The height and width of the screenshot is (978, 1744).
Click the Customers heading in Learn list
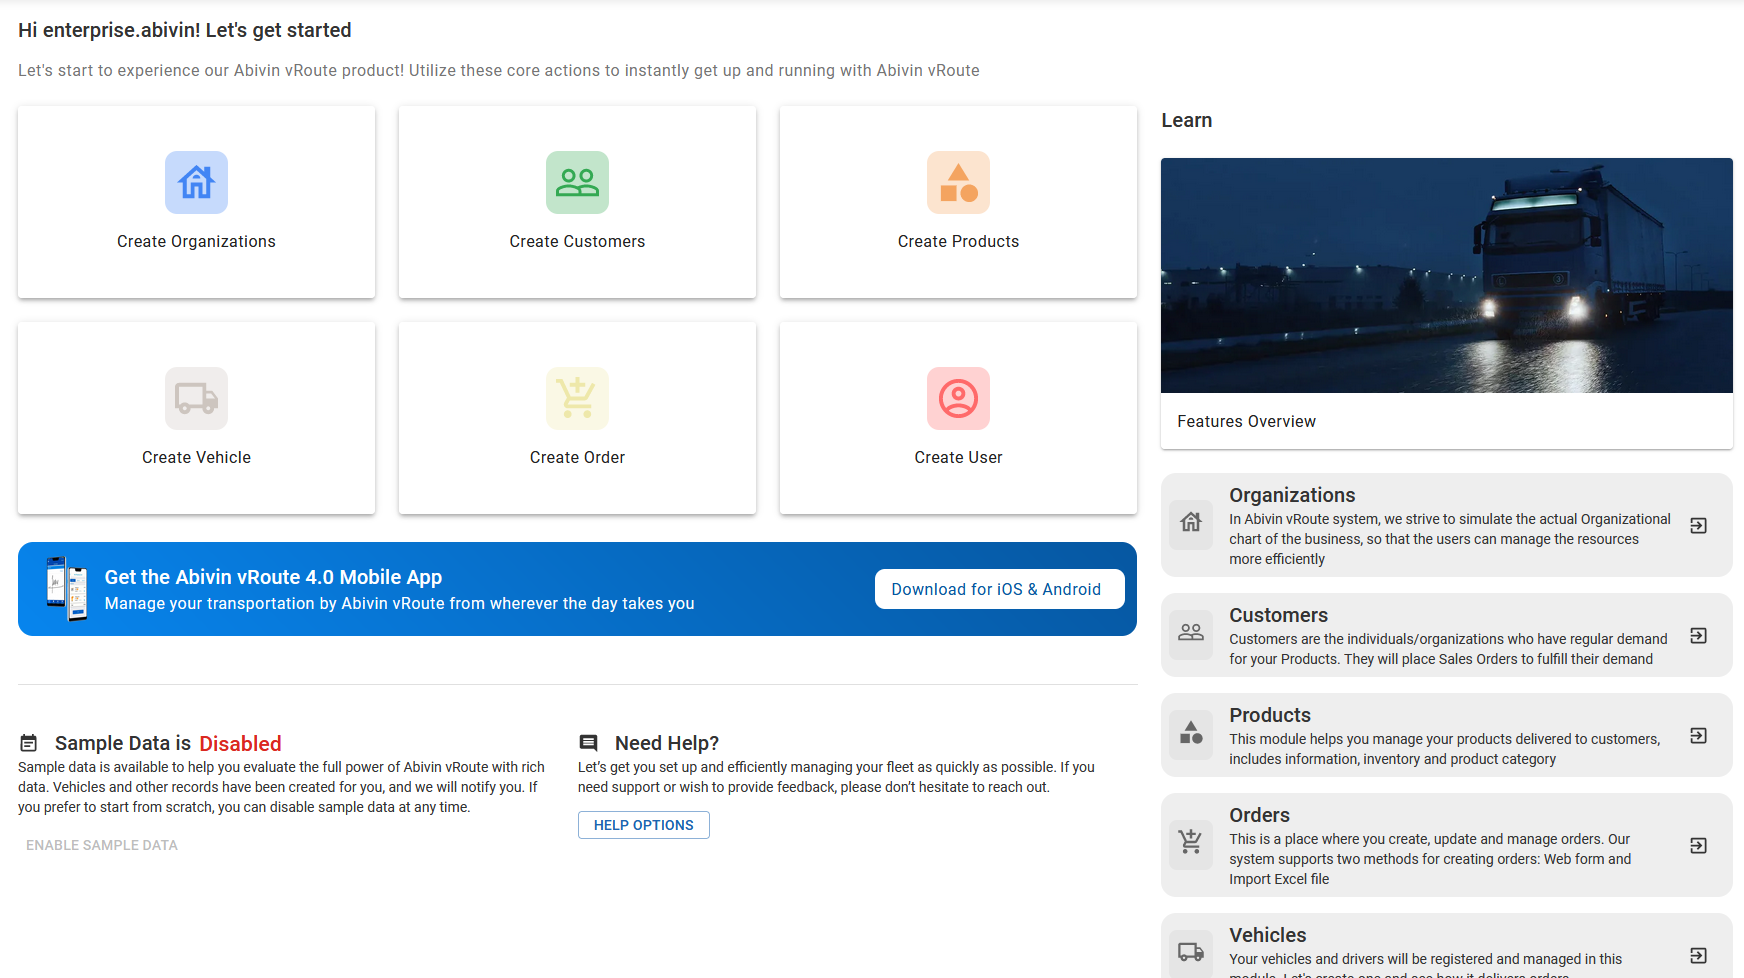(1278, 615)
